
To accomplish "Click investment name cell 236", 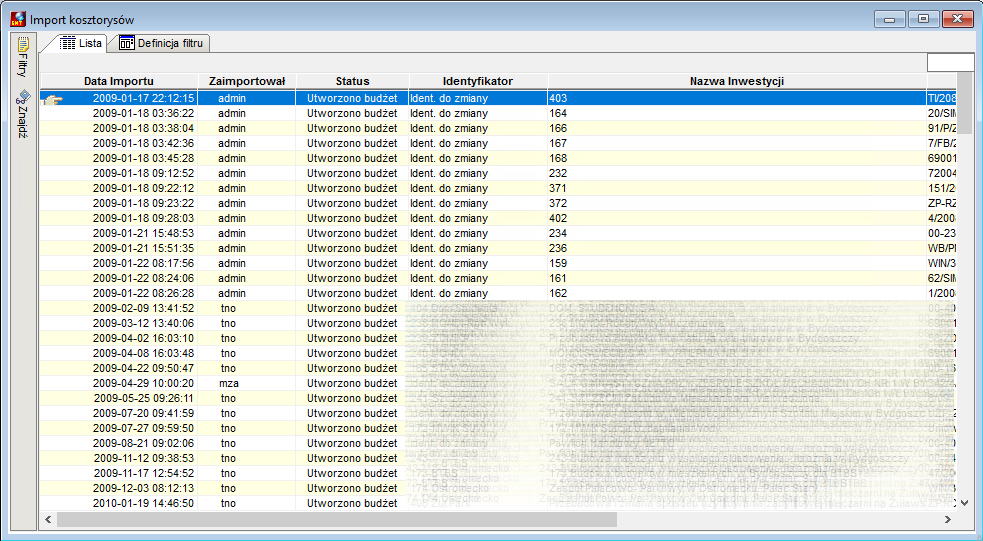I will click(737, 249).
